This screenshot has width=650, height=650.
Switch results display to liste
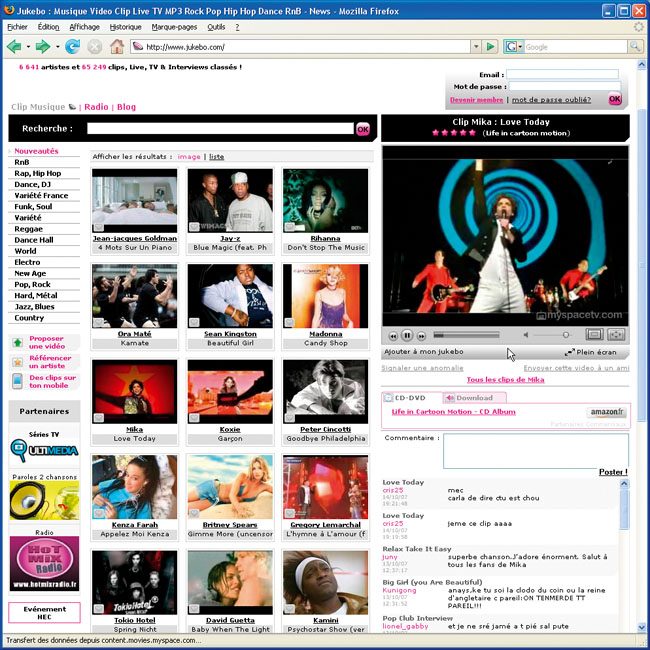pyautogui.click(x=216, y=157)
